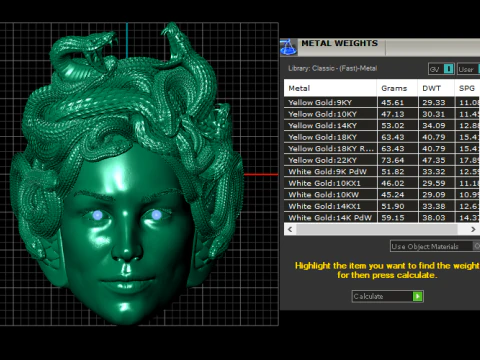Select the White Gold:14KX1 row

[382, 206]
